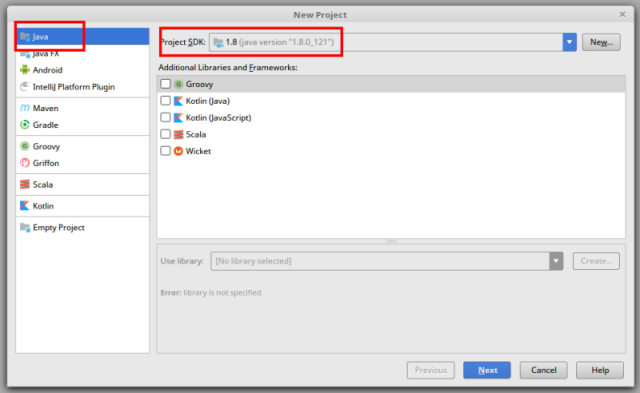Click the splitter handle below frameworks list

click(x=391, y=241)
